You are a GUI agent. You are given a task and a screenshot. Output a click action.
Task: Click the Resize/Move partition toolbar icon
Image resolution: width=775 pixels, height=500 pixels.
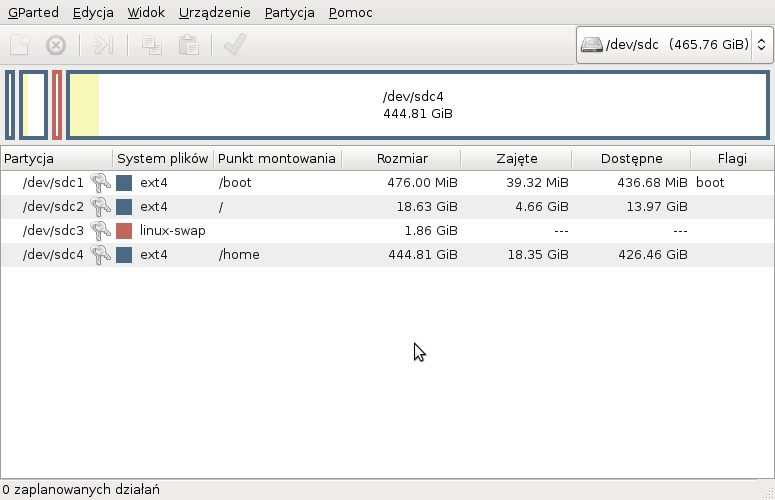(x=103, y=45)
